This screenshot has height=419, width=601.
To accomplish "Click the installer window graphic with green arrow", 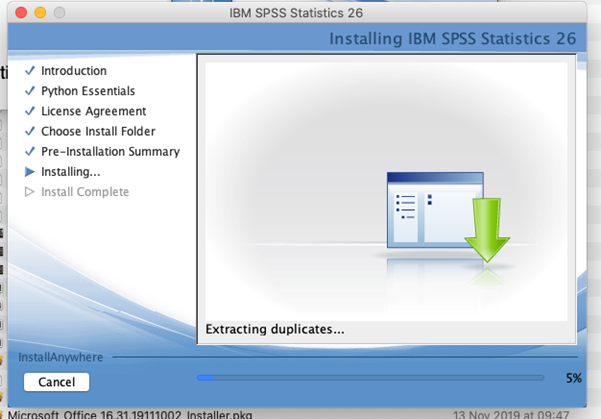I will [x=448, y=217].
